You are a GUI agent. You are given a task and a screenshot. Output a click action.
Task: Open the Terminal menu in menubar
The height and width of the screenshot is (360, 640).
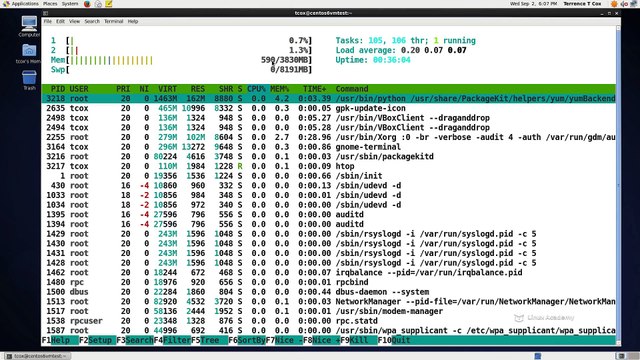pyautogui.click(x=113, y=21)
